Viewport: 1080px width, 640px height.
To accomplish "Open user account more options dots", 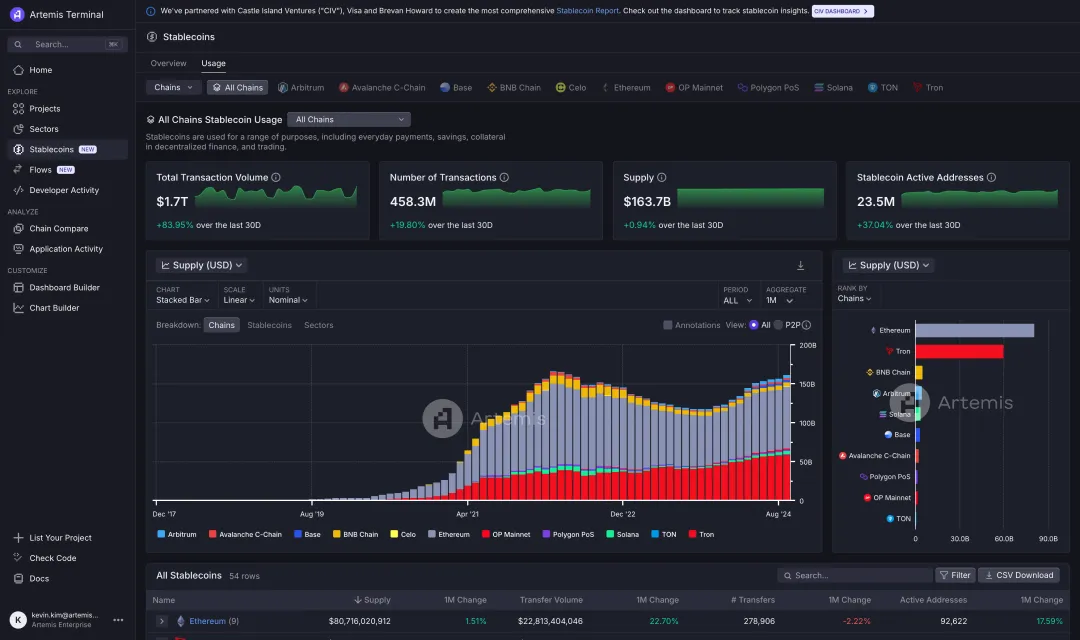I will coord(118,620).
